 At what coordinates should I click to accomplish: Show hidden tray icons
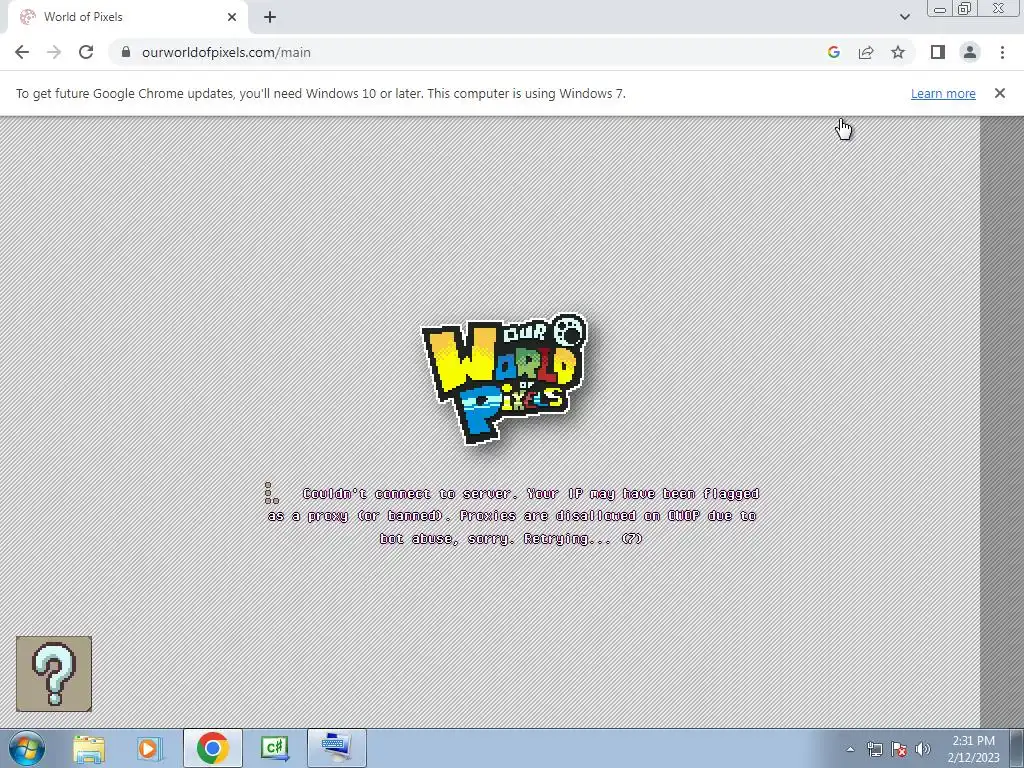coord(850,749)
